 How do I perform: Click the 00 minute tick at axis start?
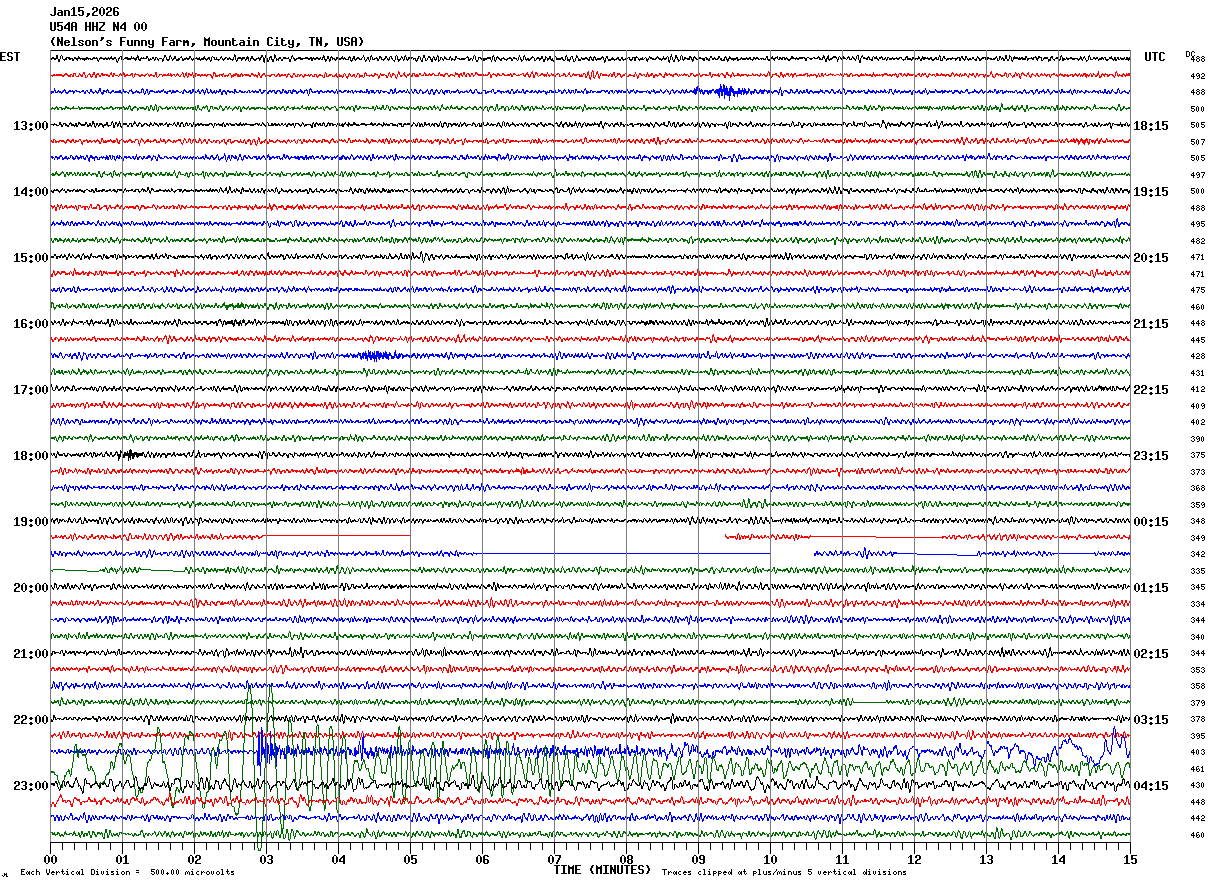click(x=50, y=860)
